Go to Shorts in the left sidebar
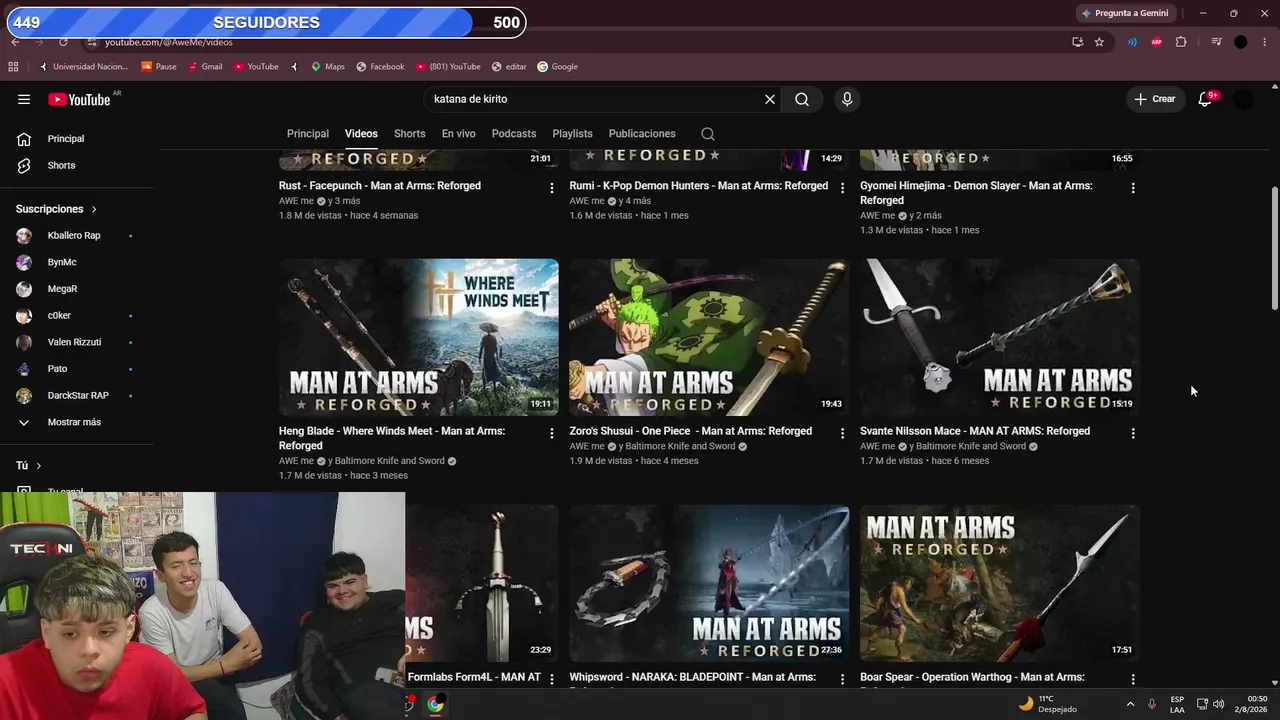The height and width of the screenshot is (720, 1280). pyautogui.click(x=62, y=166)
